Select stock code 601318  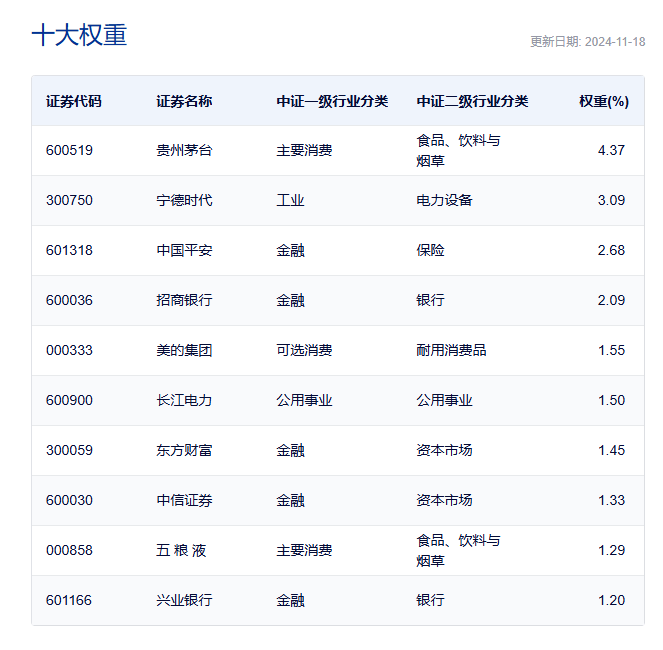pyautogui.click(x=69, y=250)
